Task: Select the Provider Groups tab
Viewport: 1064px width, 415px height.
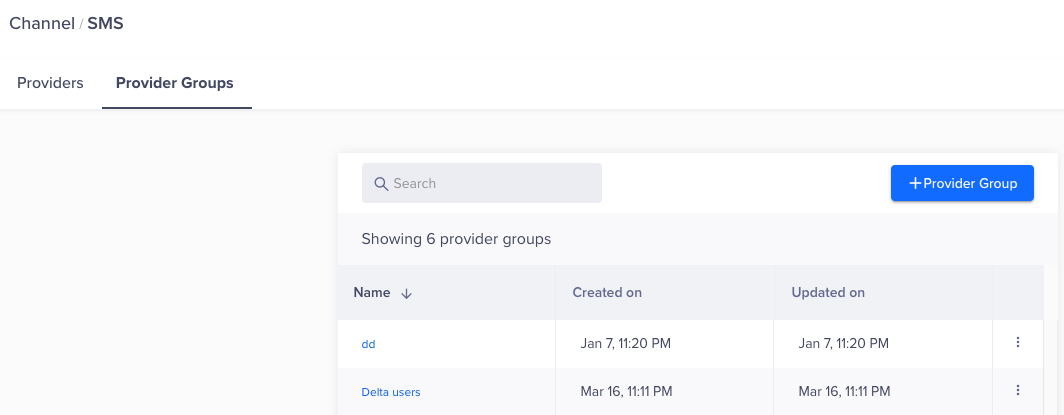Action: click(x=175, y=83)
